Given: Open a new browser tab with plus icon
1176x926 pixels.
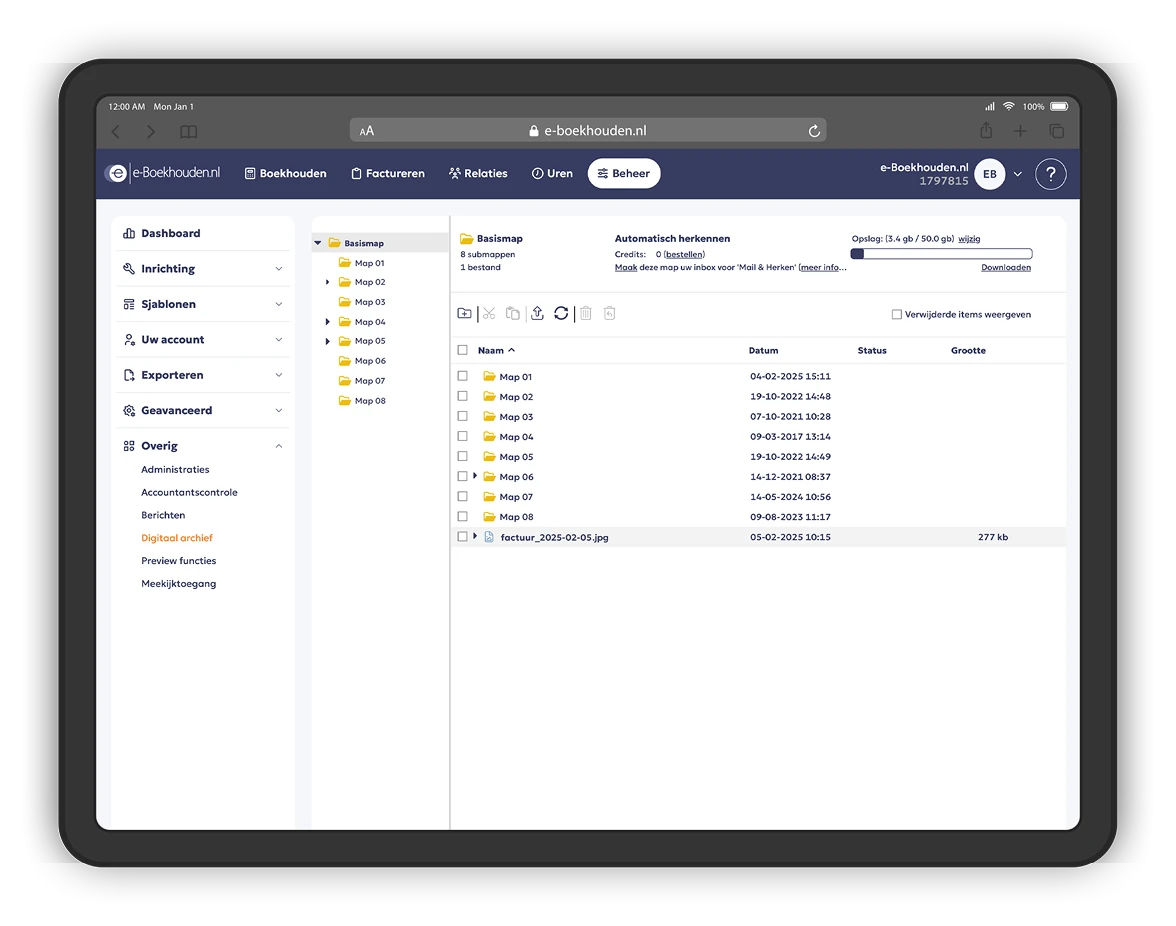Looking at the screenshot, I should pos(1020,131).
